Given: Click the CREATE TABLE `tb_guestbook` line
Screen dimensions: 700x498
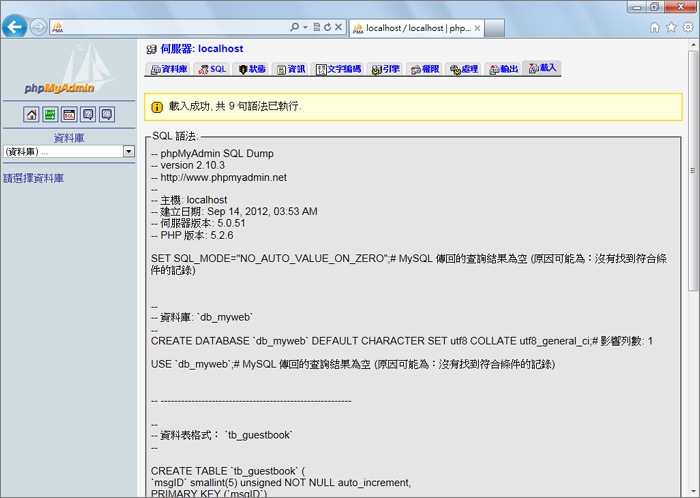Looking at the screenshot, I should pos(228,471).
